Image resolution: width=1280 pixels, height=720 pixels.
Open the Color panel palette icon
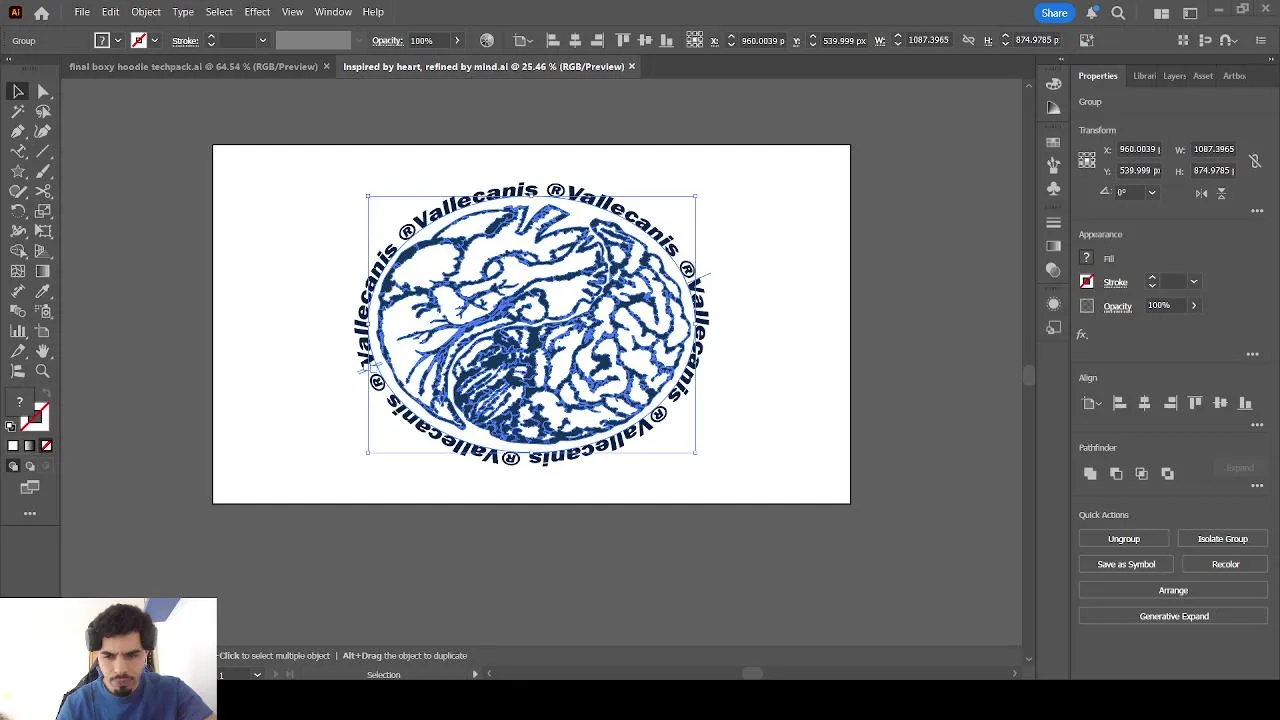[1054, 84]
